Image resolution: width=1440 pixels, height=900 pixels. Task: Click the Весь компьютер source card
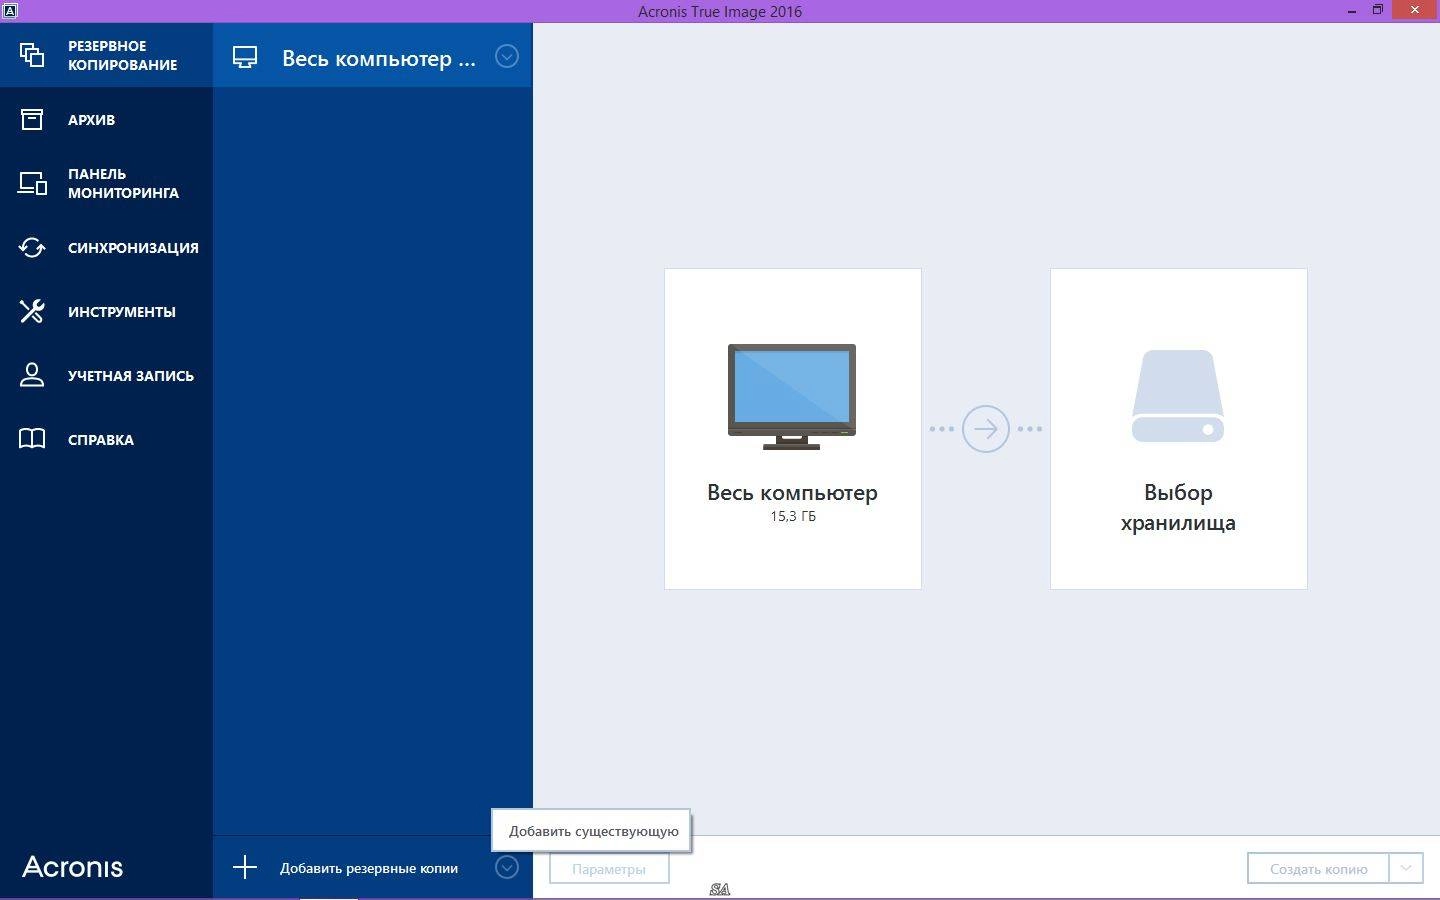(x=792, y=428)
